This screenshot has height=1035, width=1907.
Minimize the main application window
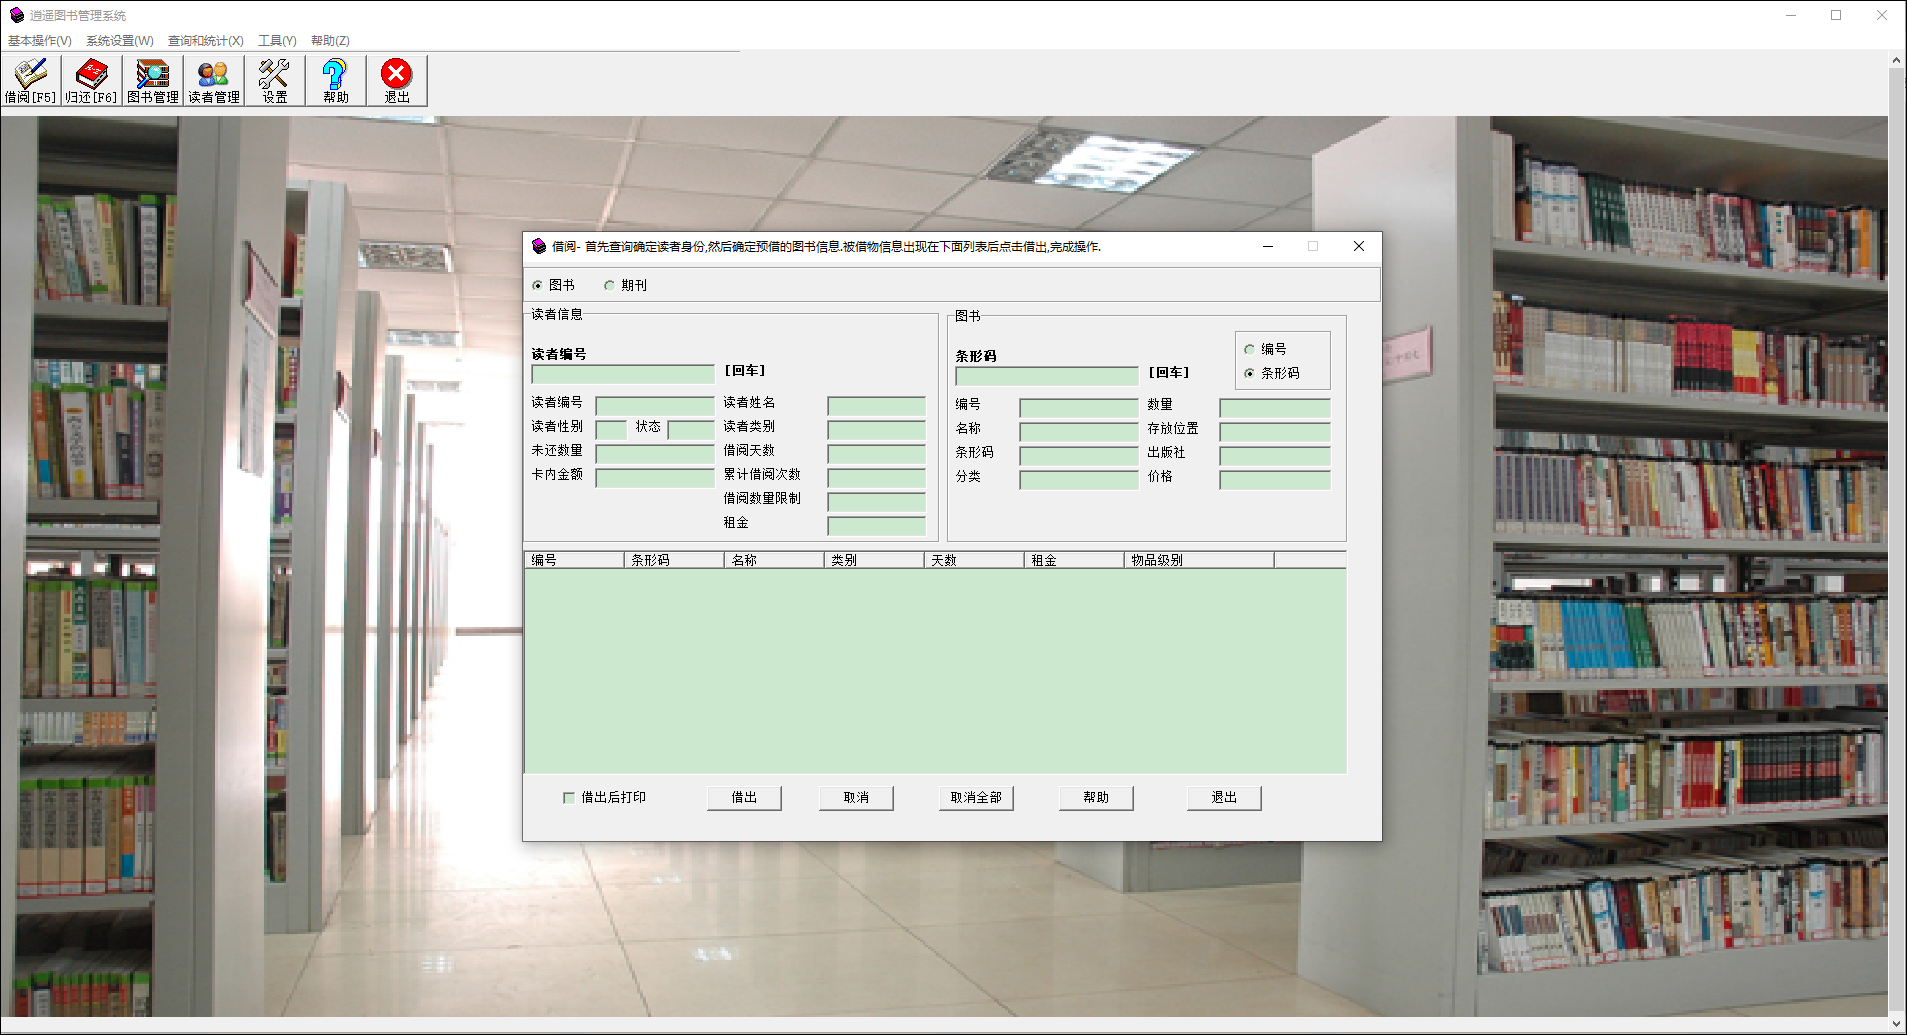point(1791,15)
